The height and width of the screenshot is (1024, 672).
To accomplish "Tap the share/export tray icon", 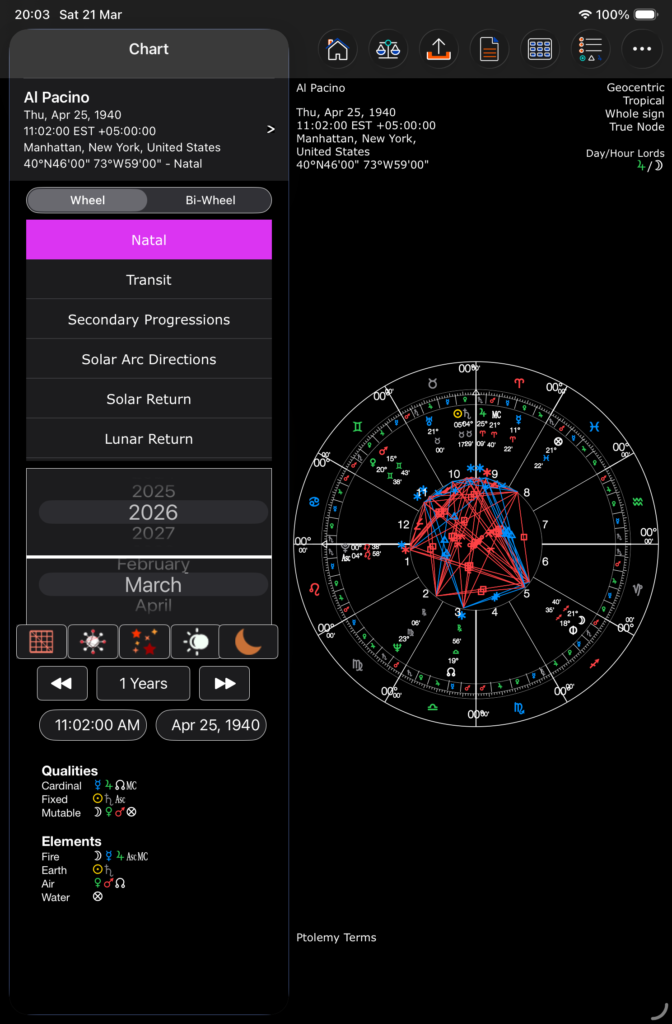I will 438,49.
